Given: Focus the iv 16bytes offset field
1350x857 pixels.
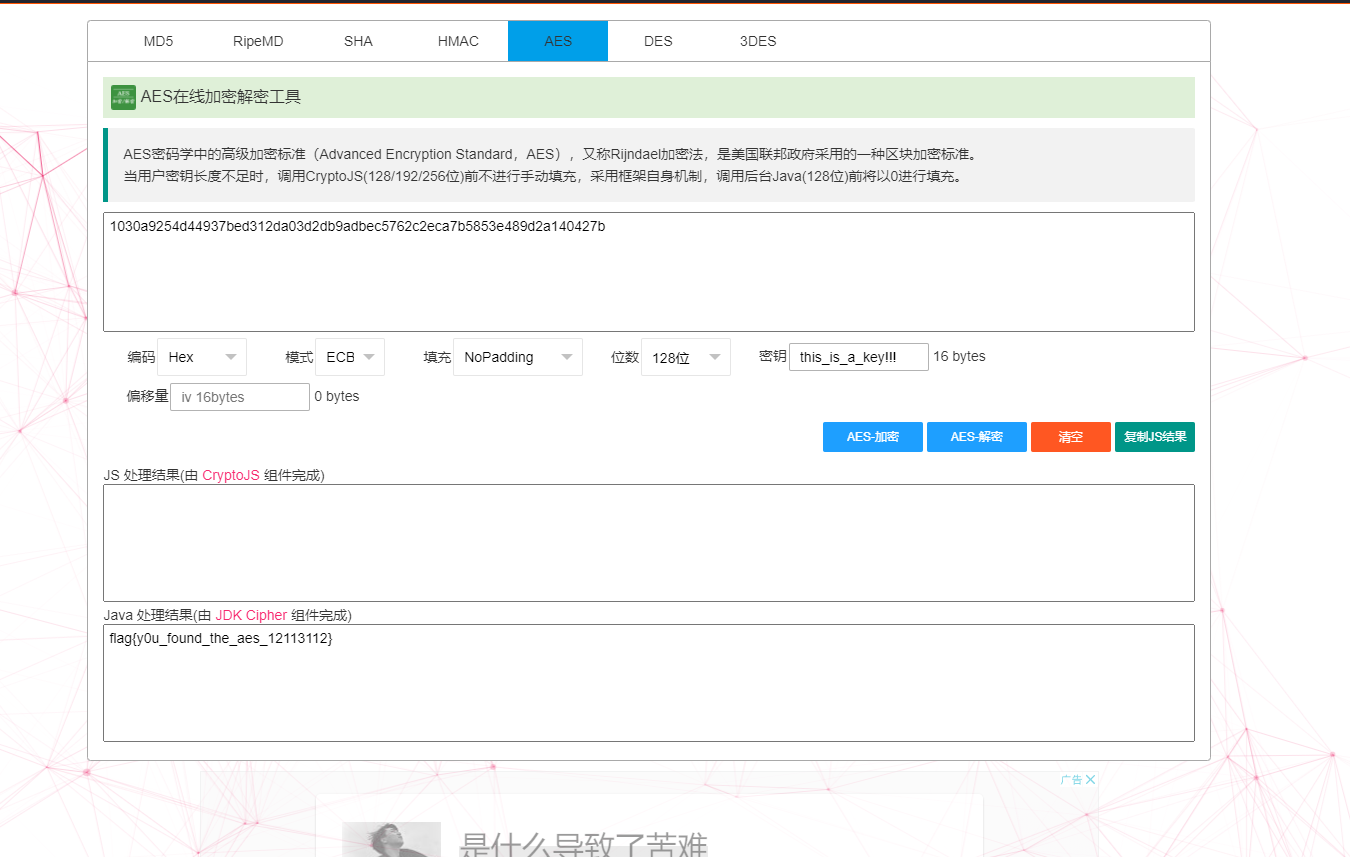Looking at the screenshot, I should pos(240,397).
